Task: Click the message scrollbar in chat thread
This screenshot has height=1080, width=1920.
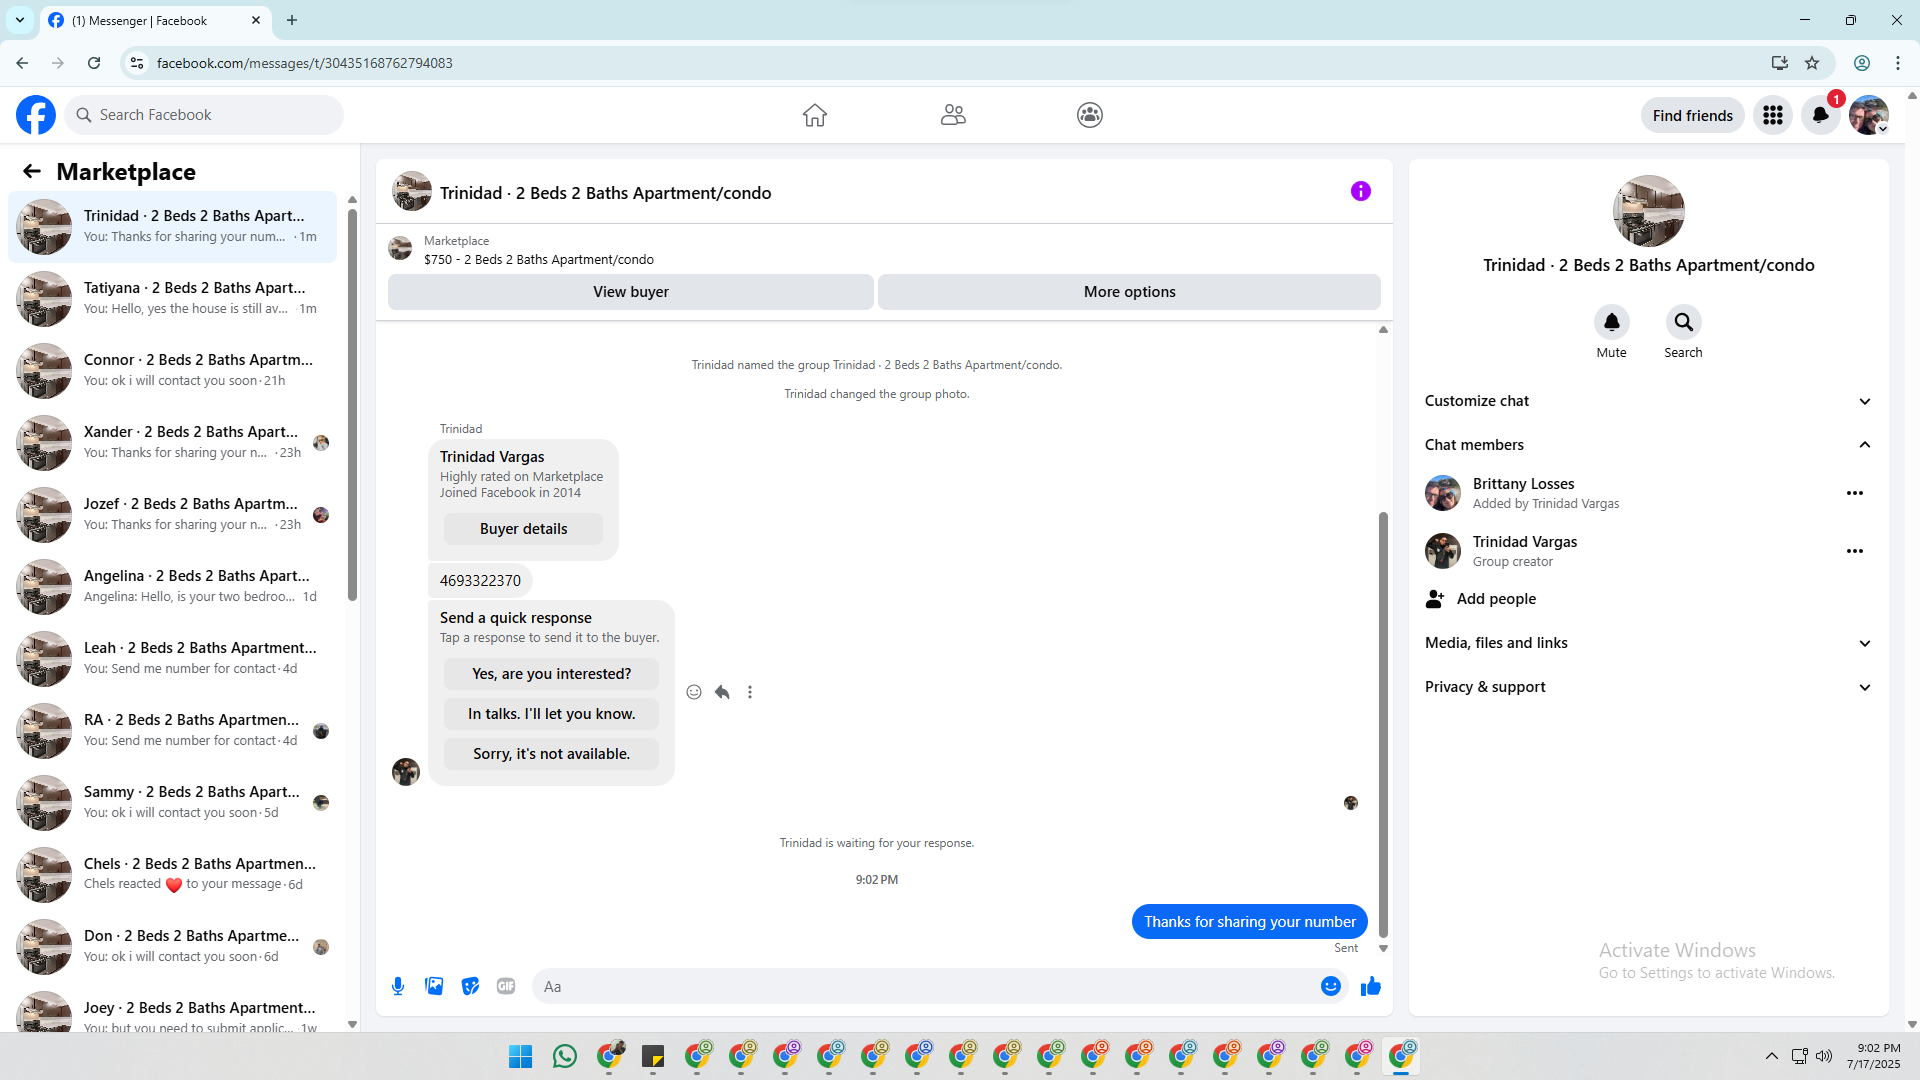Action: point(1383,724)
